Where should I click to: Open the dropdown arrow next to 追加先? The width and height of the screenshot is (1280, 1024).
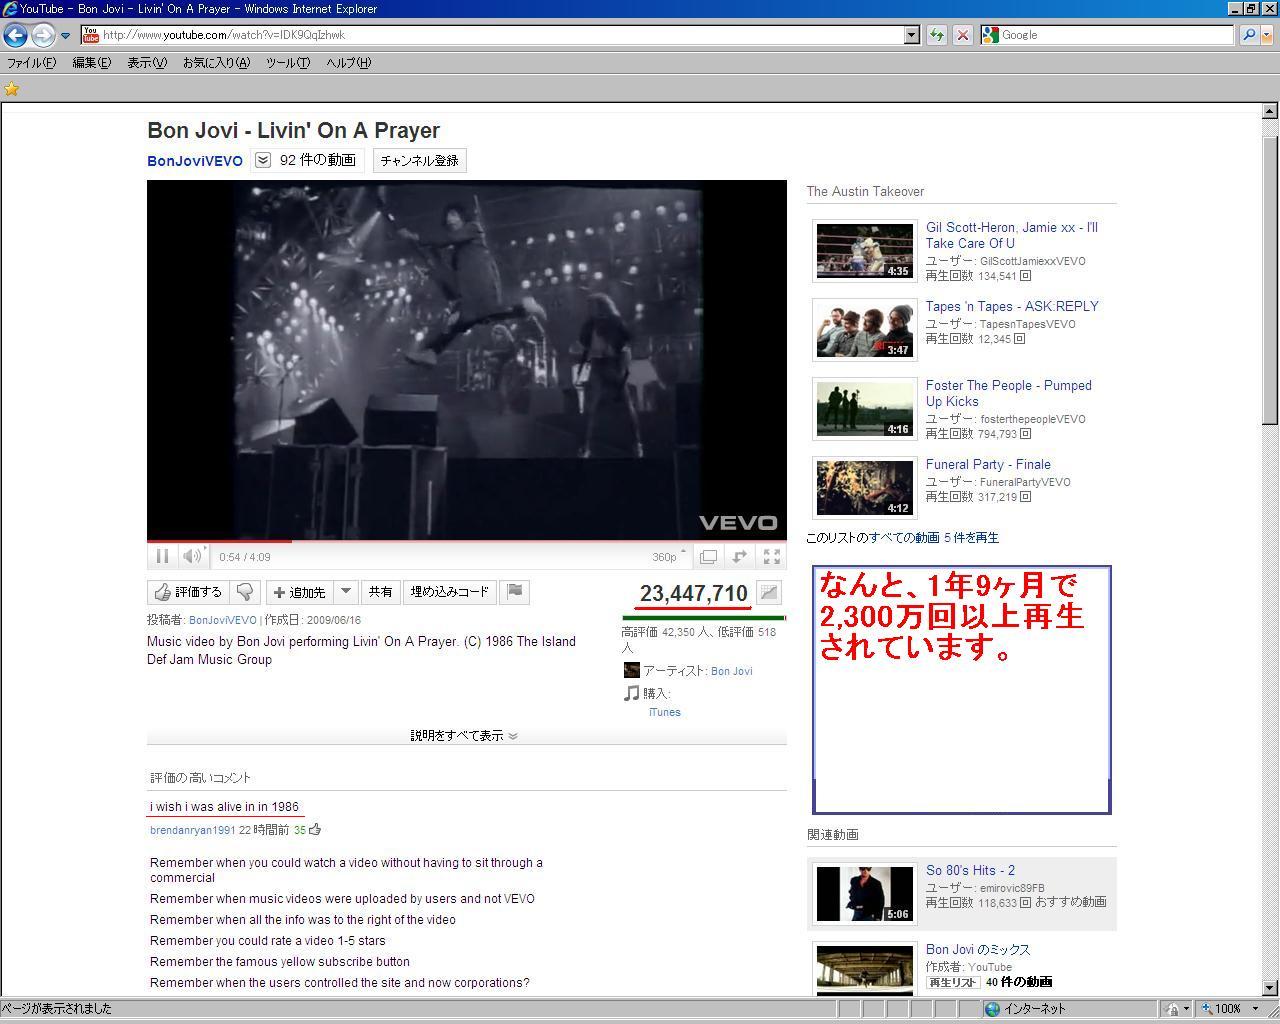coord(346,592)
